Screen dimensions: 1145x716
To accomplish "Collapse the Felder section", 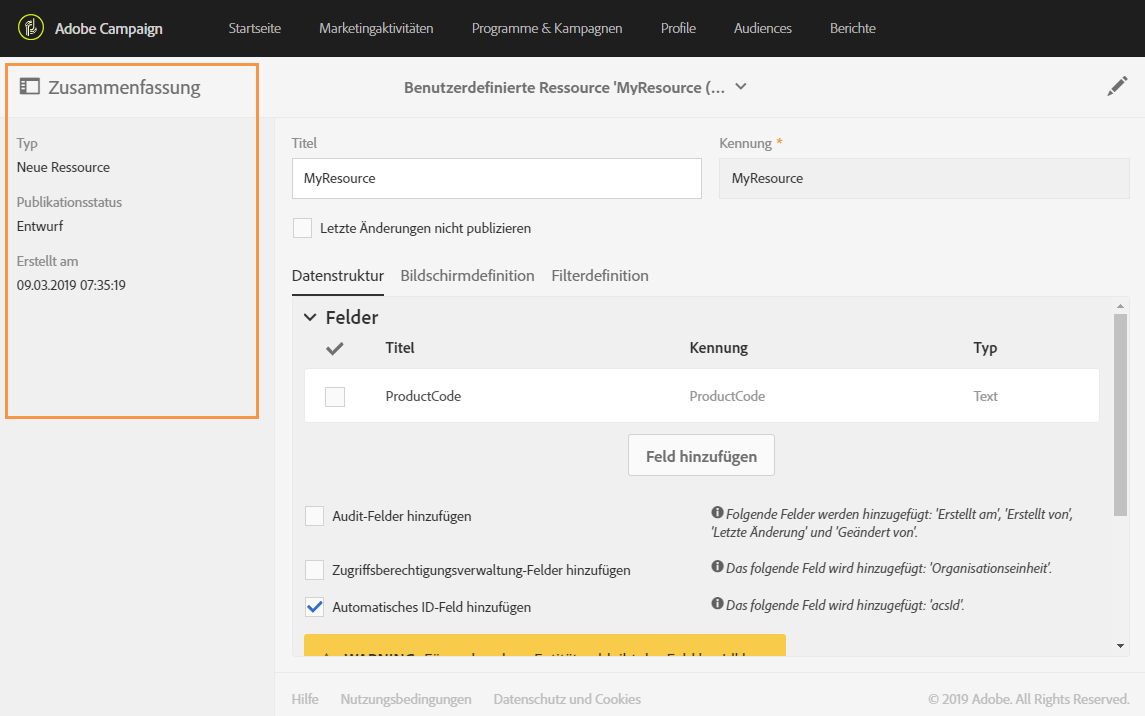I will pyautogui.click(x=310, y=318).
